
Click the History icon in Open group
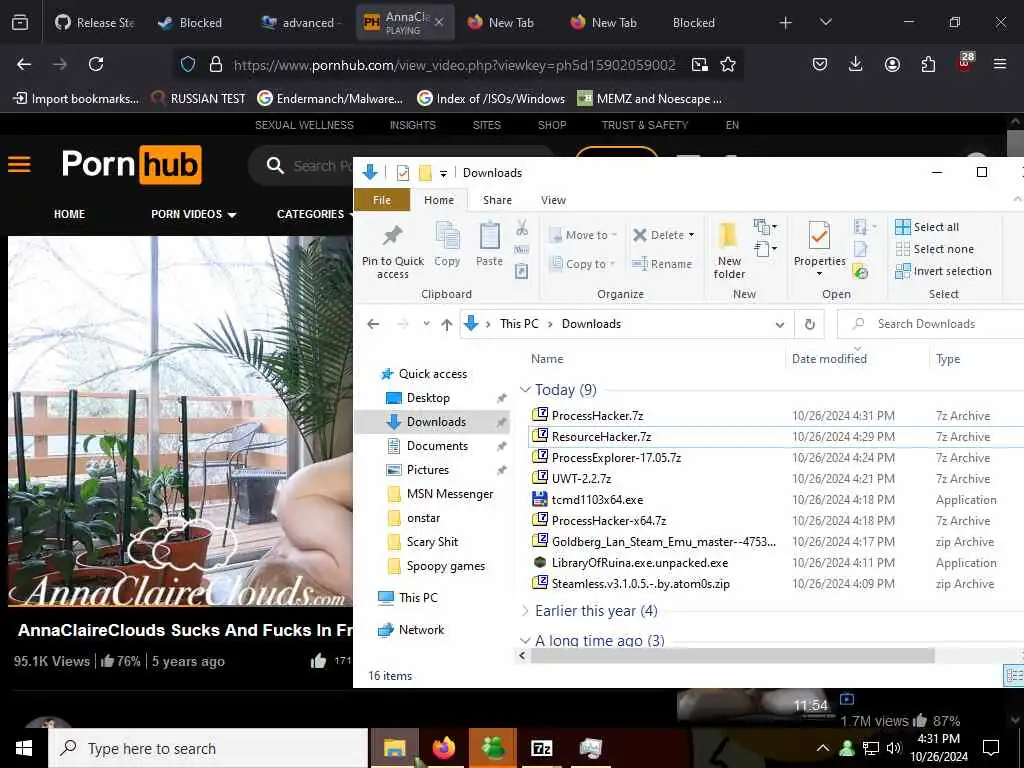coord(861,271)
